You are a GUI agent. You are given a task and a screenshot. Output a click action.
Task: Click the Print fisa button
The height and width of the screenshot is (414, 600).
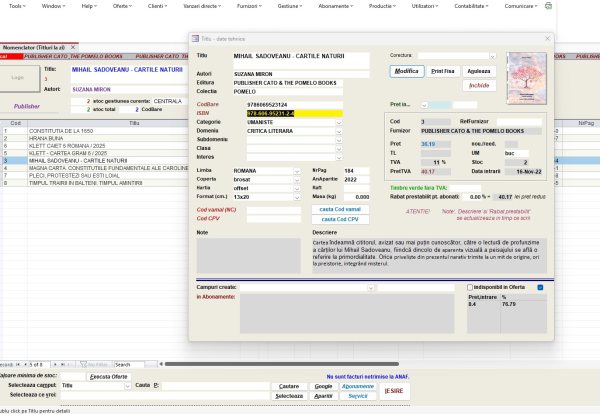[443, 71]
